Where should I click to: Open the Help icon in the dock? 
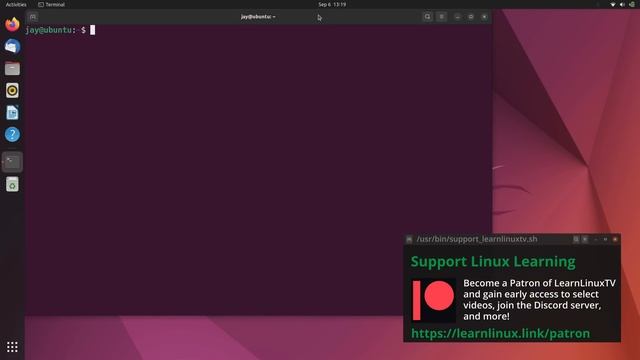pyautogui.click(x=12, y=134)
